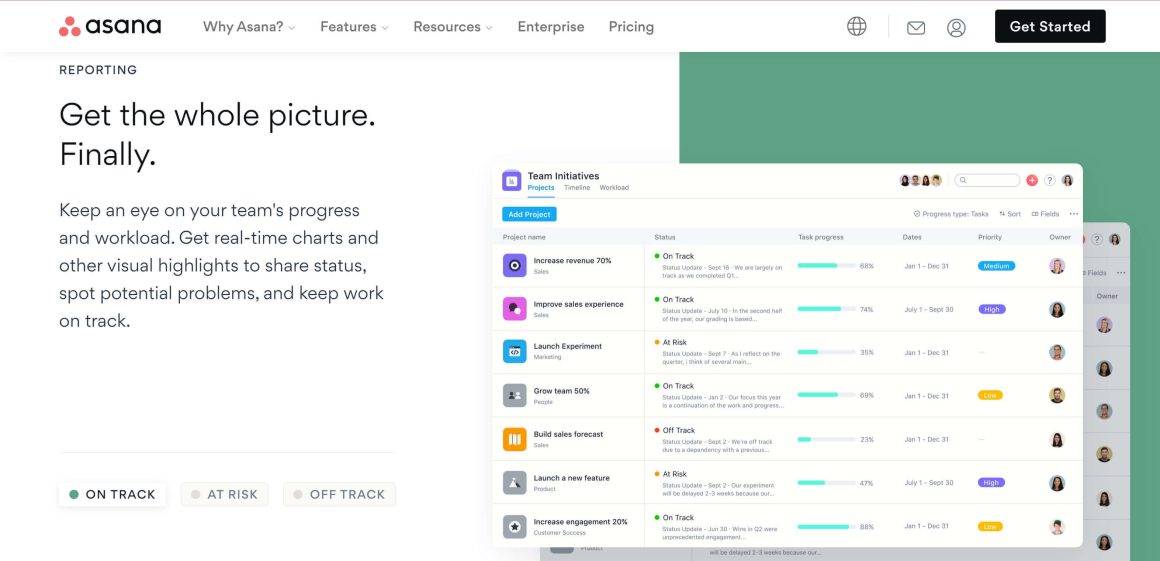This screenshot has height=561, width=1160.
Task: Select the OFF TRACK status toggle
Action: pyautogui.click(x=339, y=494)
